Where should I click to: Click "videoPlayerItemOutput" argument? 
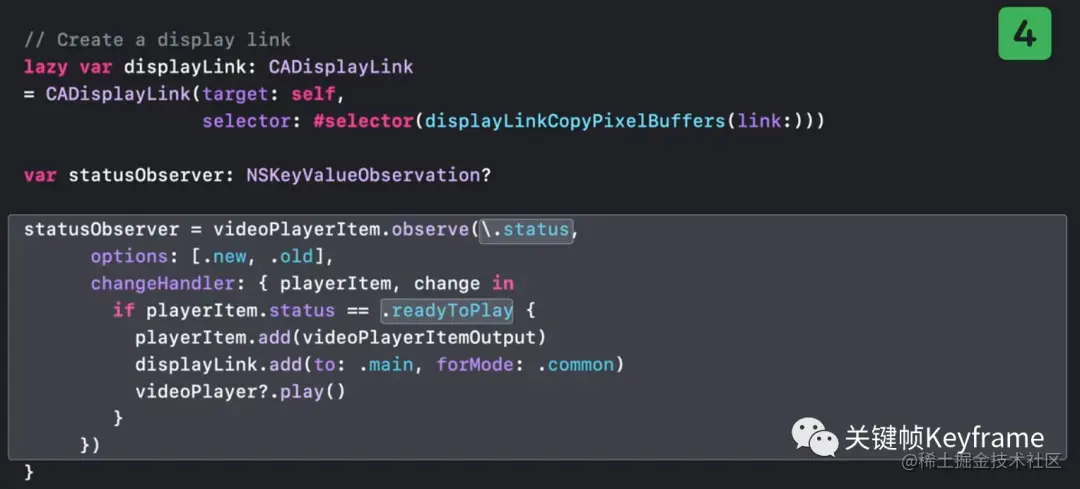pyautogui.click(x=419, y=337)
